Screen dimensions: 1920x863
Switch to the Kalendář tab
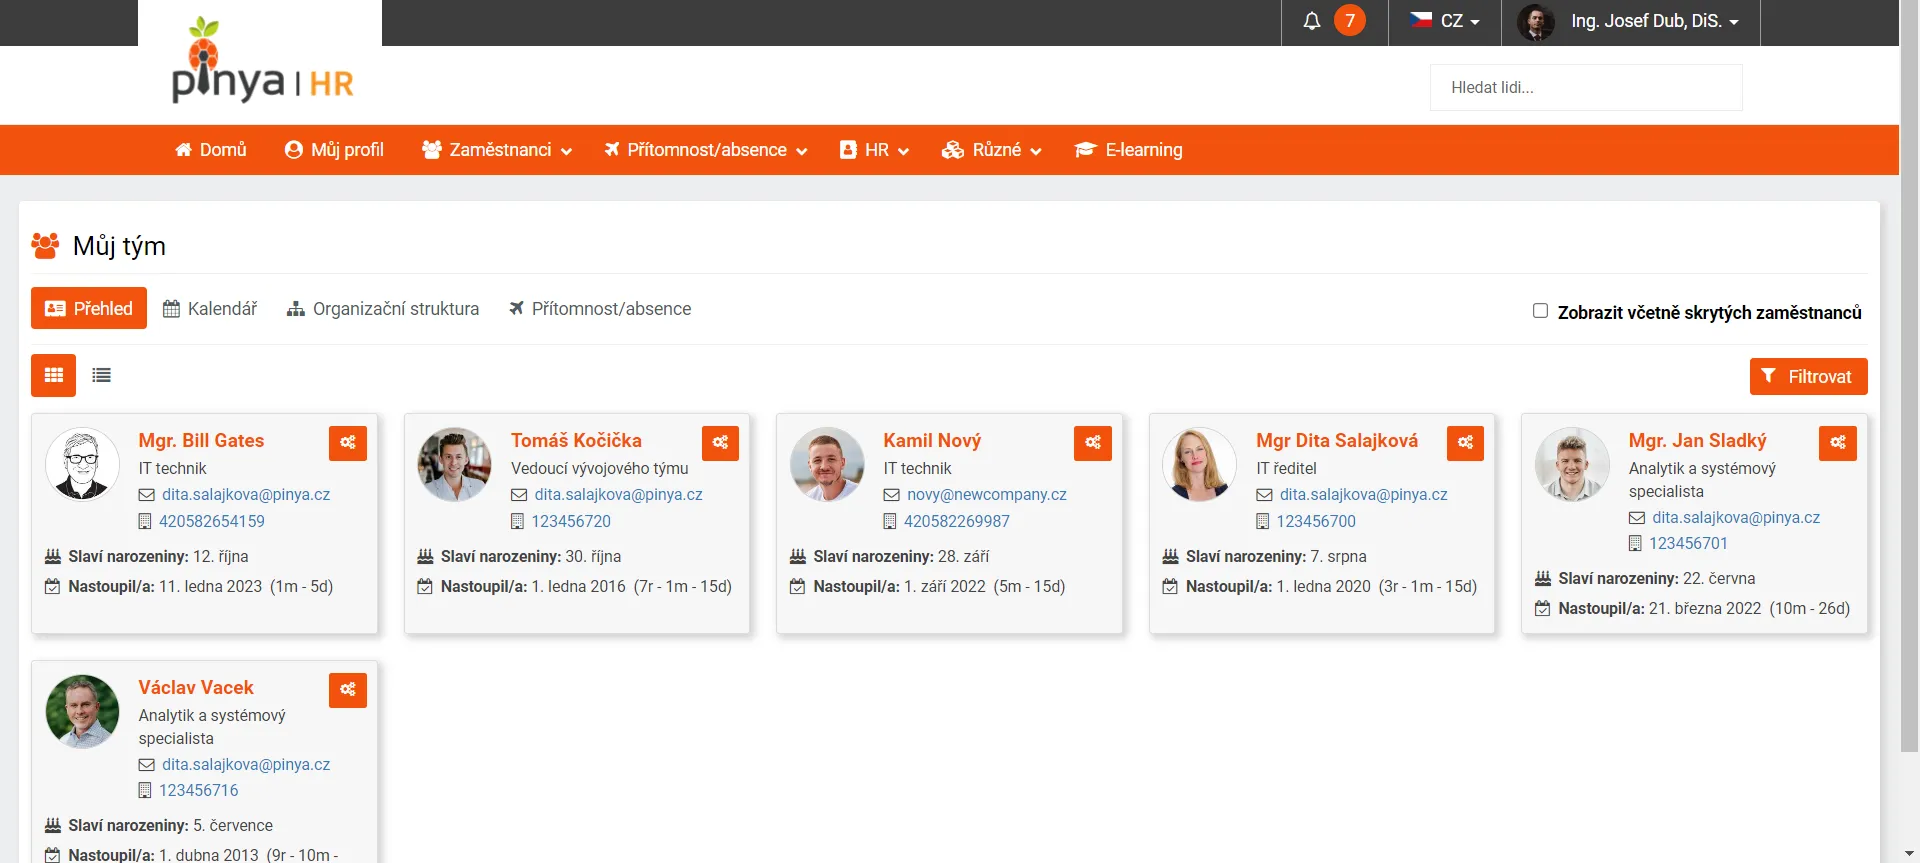[210, 309]
